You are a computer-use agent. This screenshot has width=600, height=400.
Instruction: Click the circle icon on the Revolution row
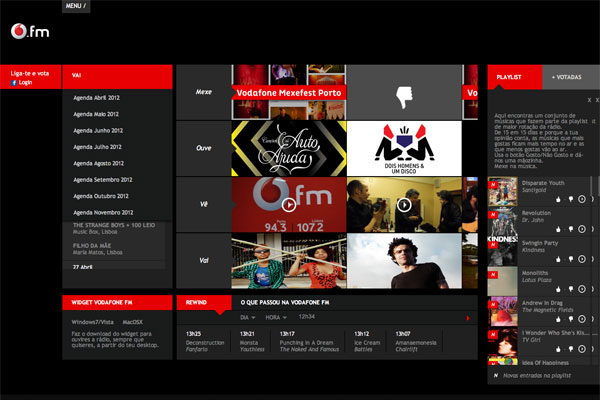click(582, 229)
